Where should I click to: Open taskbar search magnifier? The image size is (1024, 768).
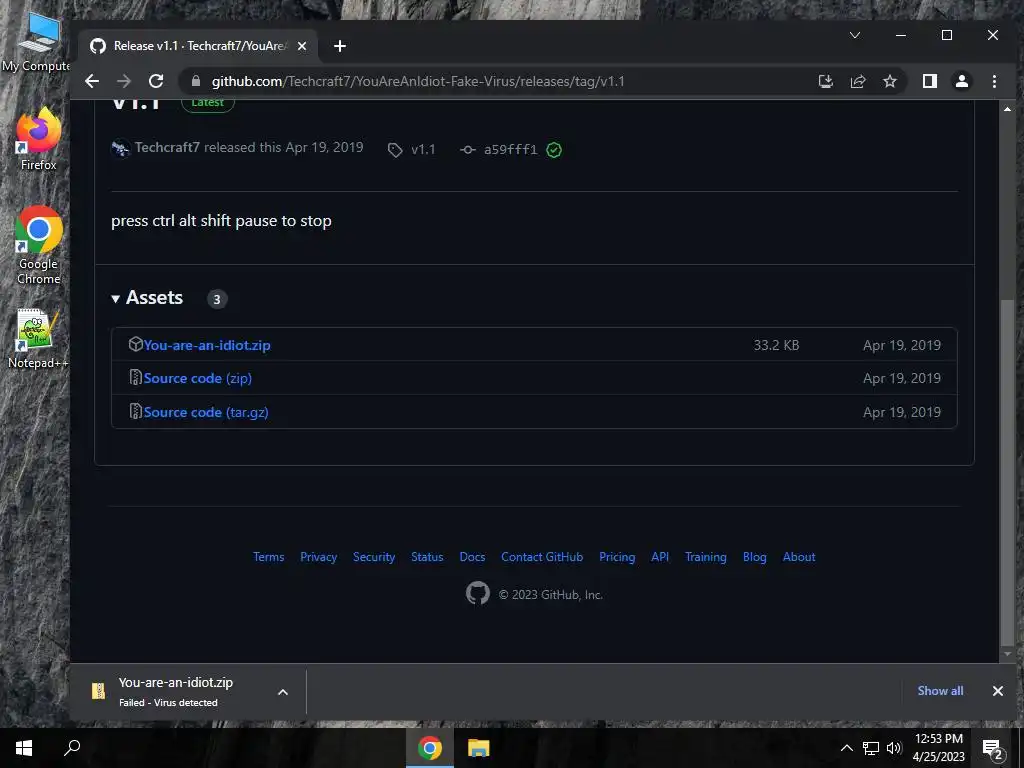(x=72, y=748)
